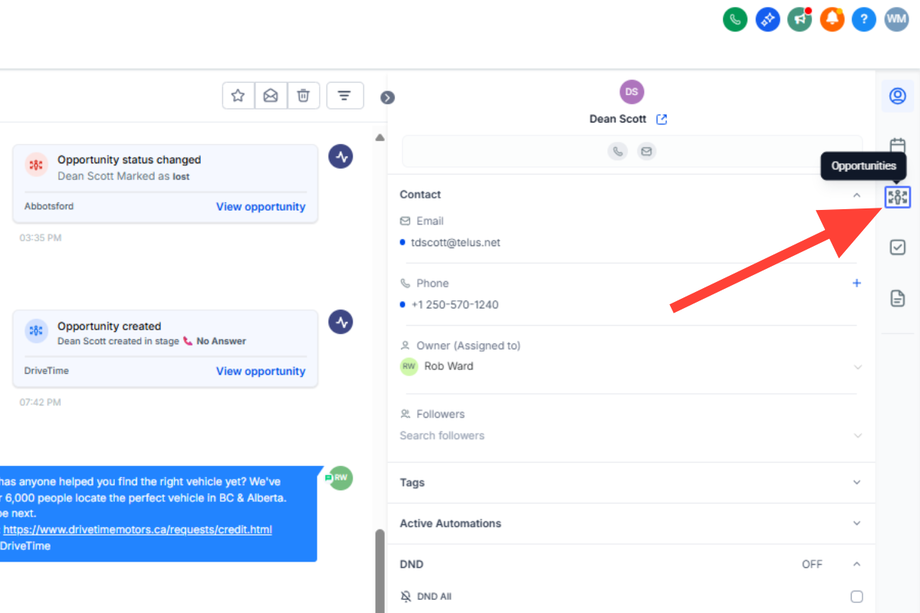The height and width of the screenshot is (613, 920).
Task: View opportunity for Abbotsford status change
Action: [261, 206]
